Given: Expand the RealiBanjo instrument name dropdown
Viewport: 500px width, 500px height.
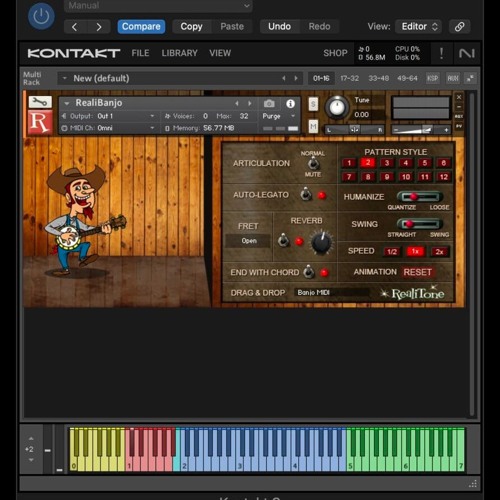Looking at the screenshot, I should [67, 103].
